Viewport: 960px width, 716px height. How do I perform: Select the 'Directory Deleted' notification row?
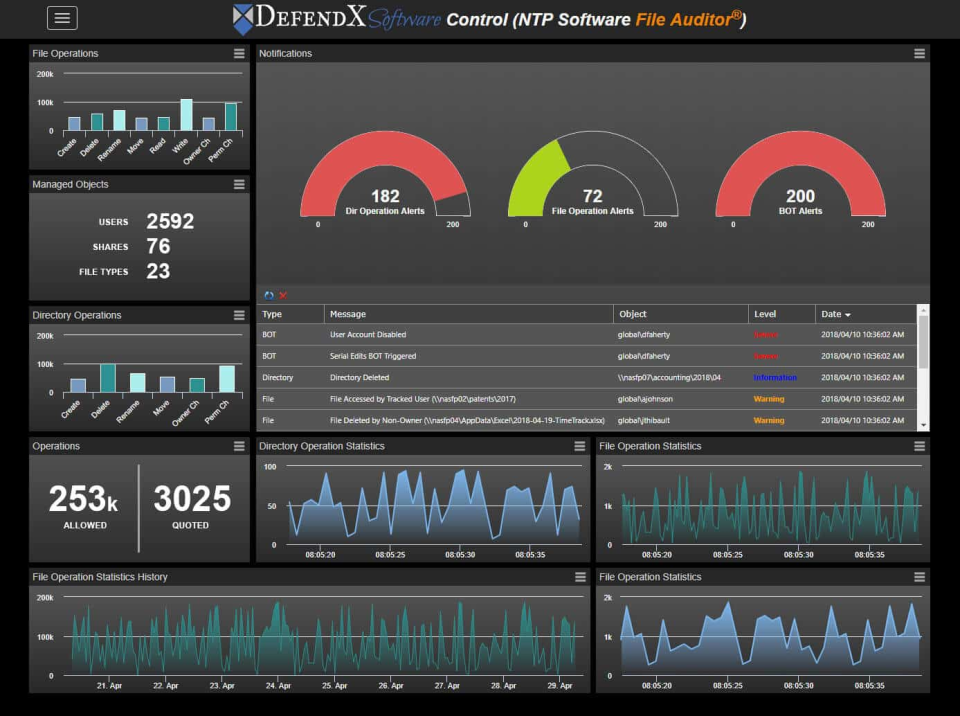[587, 377]
